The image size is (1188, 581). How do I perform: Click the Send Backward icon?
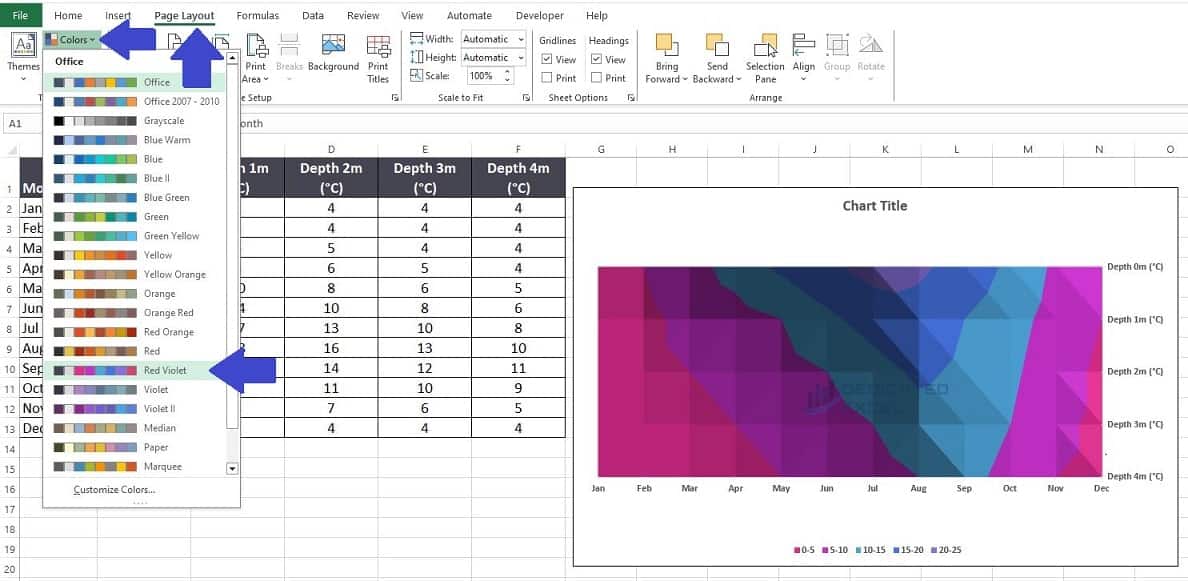pyautogui.click(x=716, y=58)
